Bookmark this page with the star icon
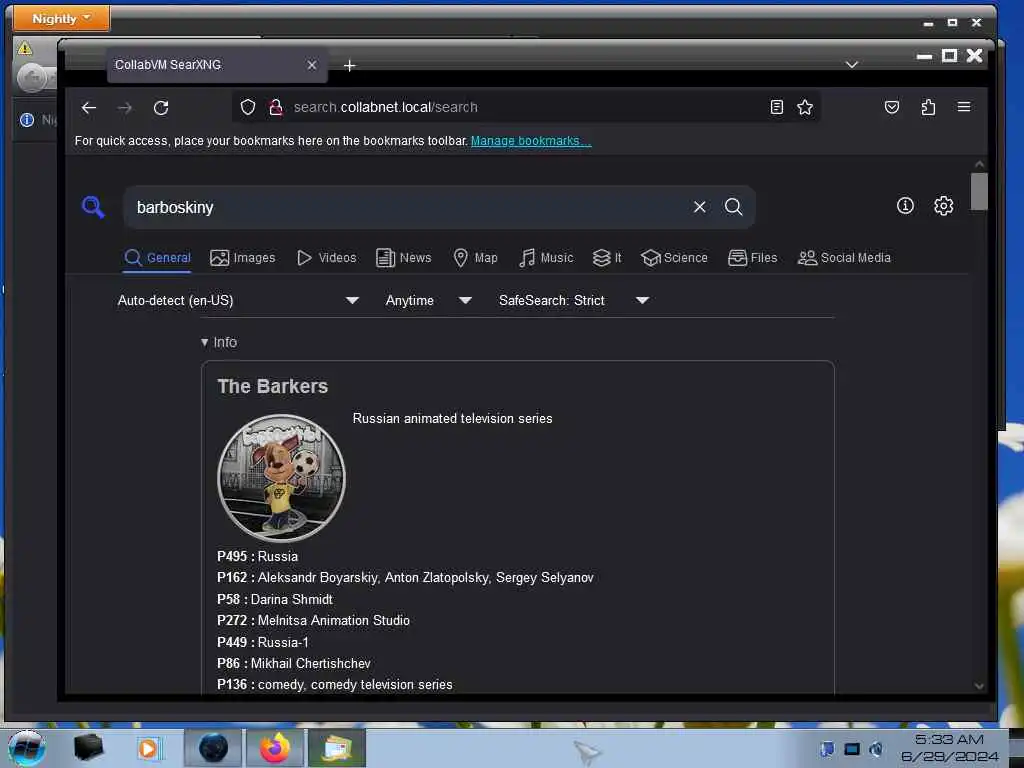 805,107
